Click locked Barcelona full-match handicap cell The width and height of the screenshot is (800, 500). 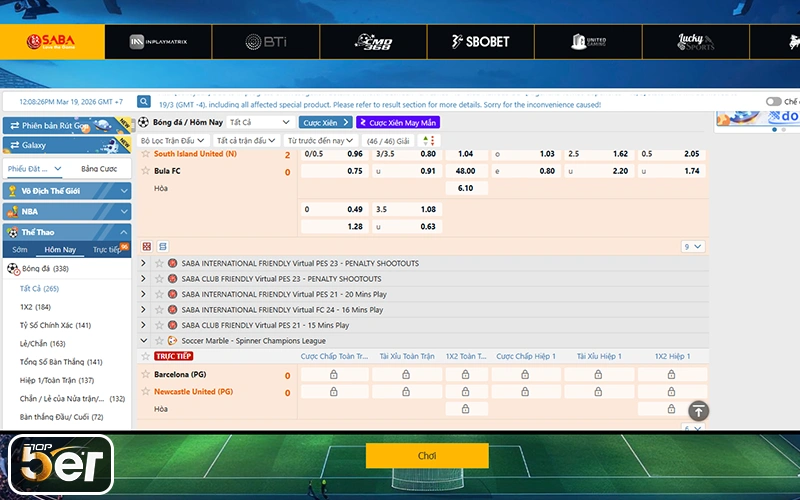pos(334,374)
